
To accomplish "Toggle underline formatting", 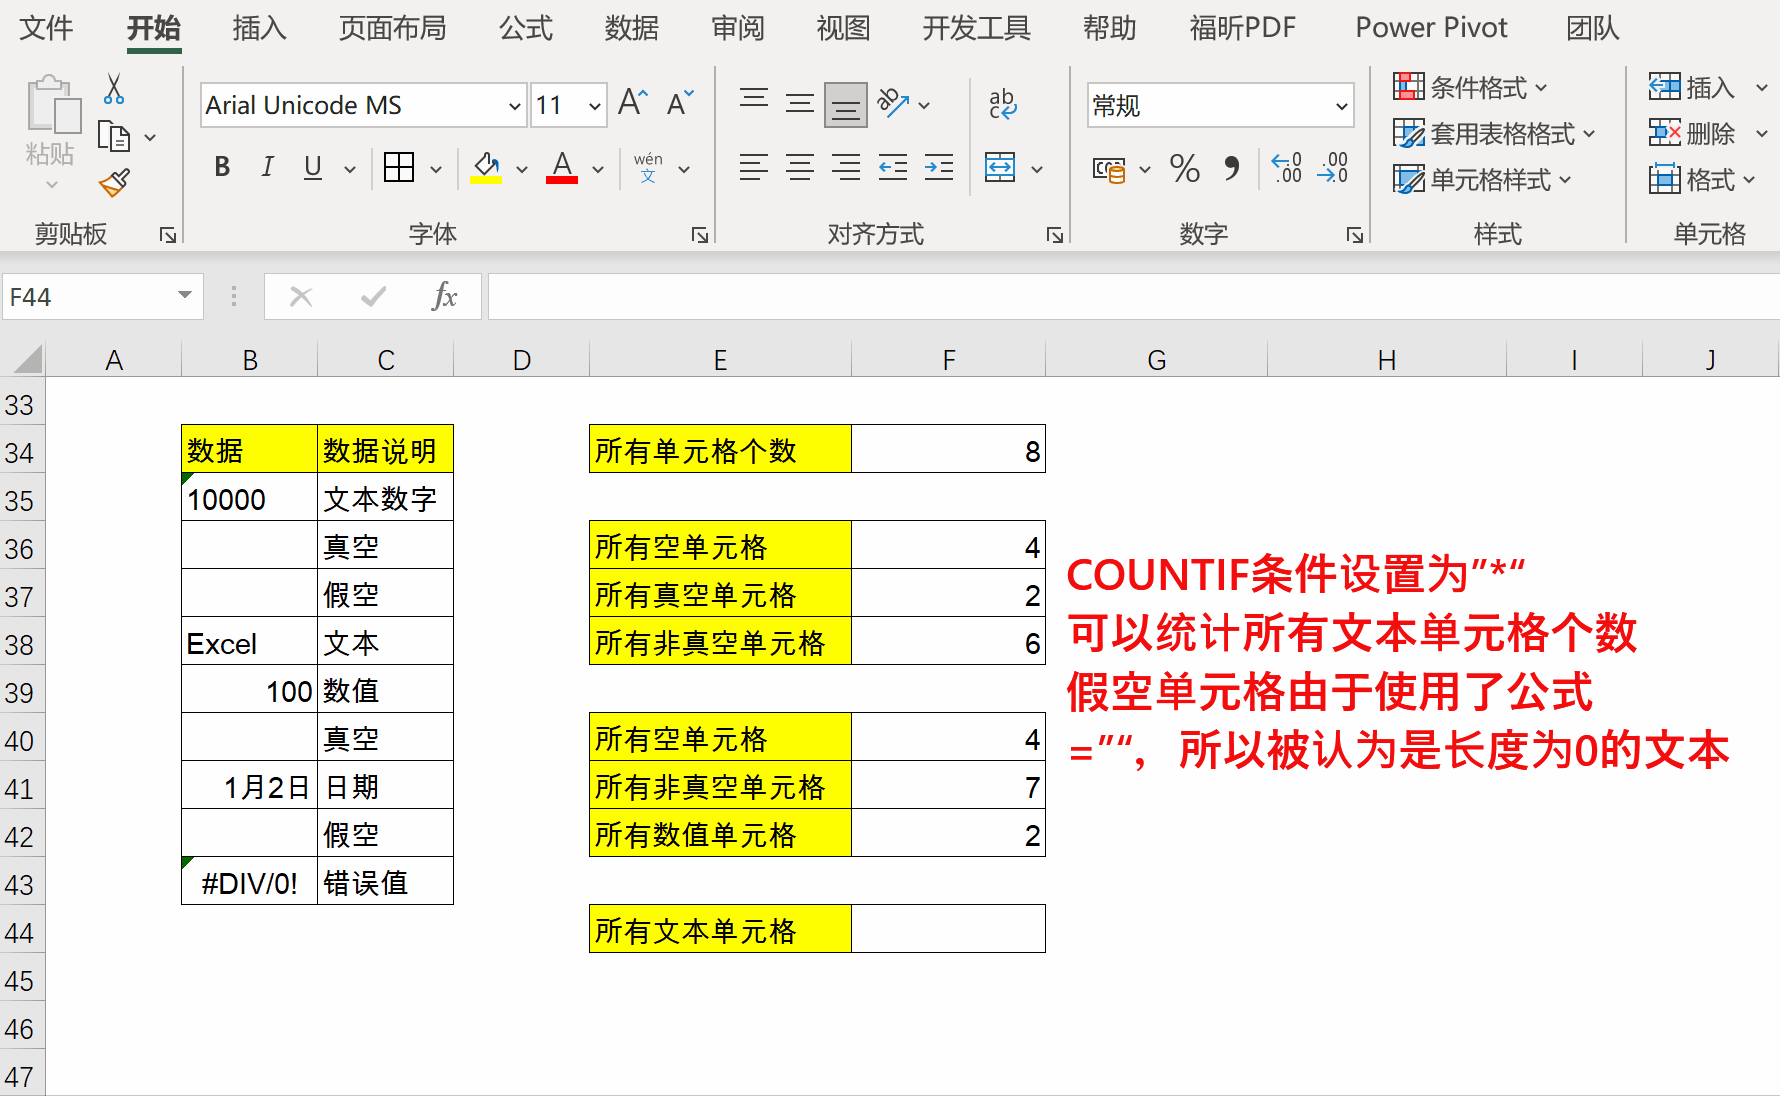I will click(x=312, y=167).
